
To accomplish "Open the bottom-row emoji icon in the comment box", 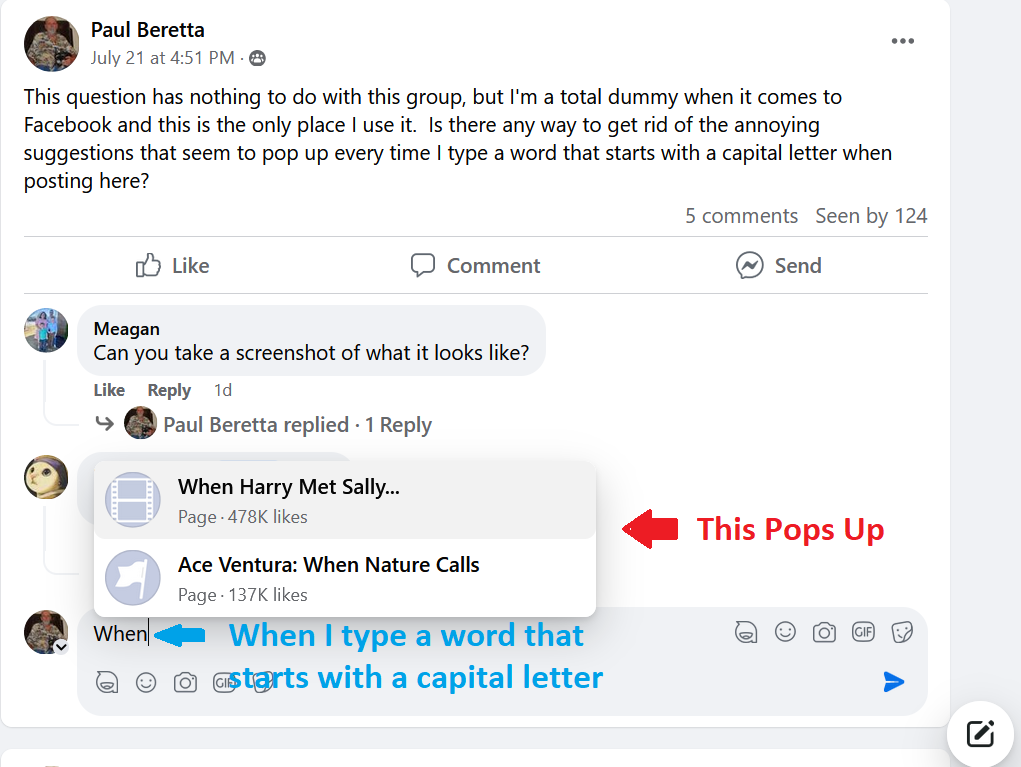I will (146, 682).
